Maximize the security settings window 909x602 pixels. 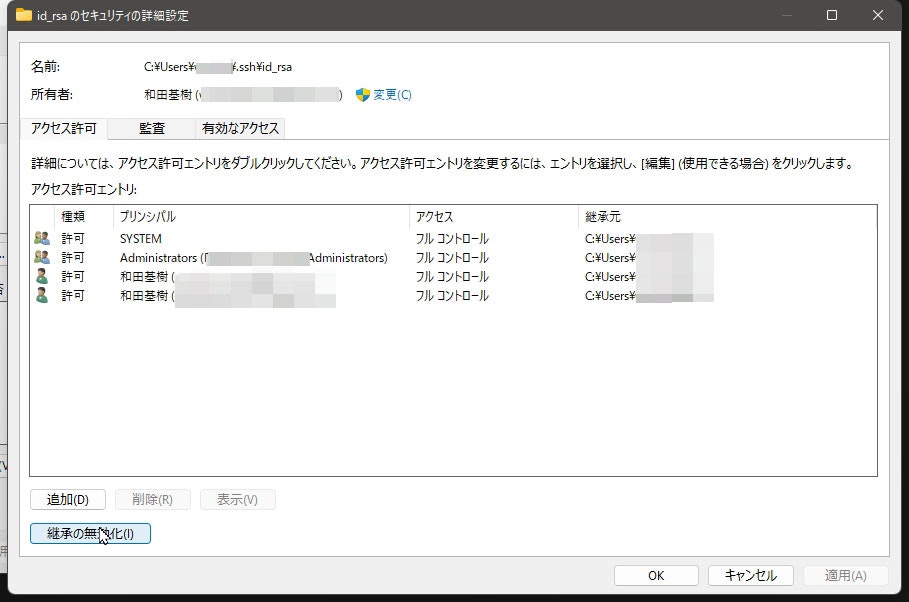coord(832,15)
